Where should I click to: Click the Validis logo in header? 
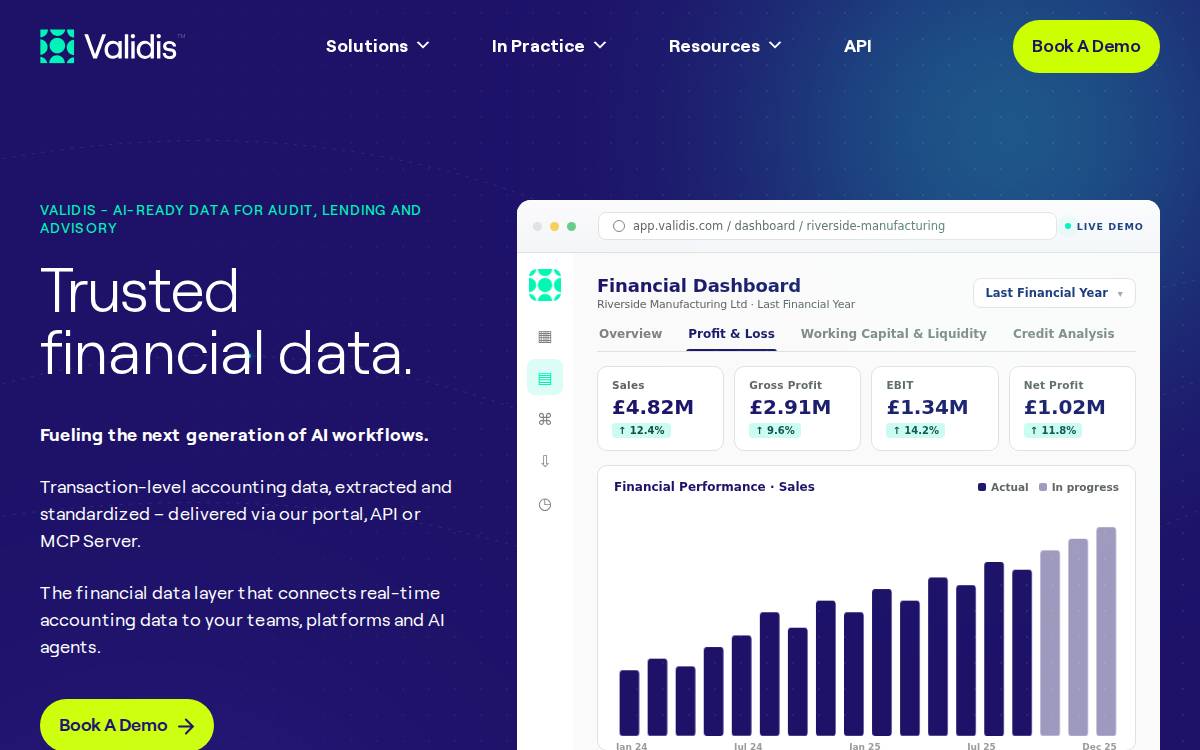point(112,46)
